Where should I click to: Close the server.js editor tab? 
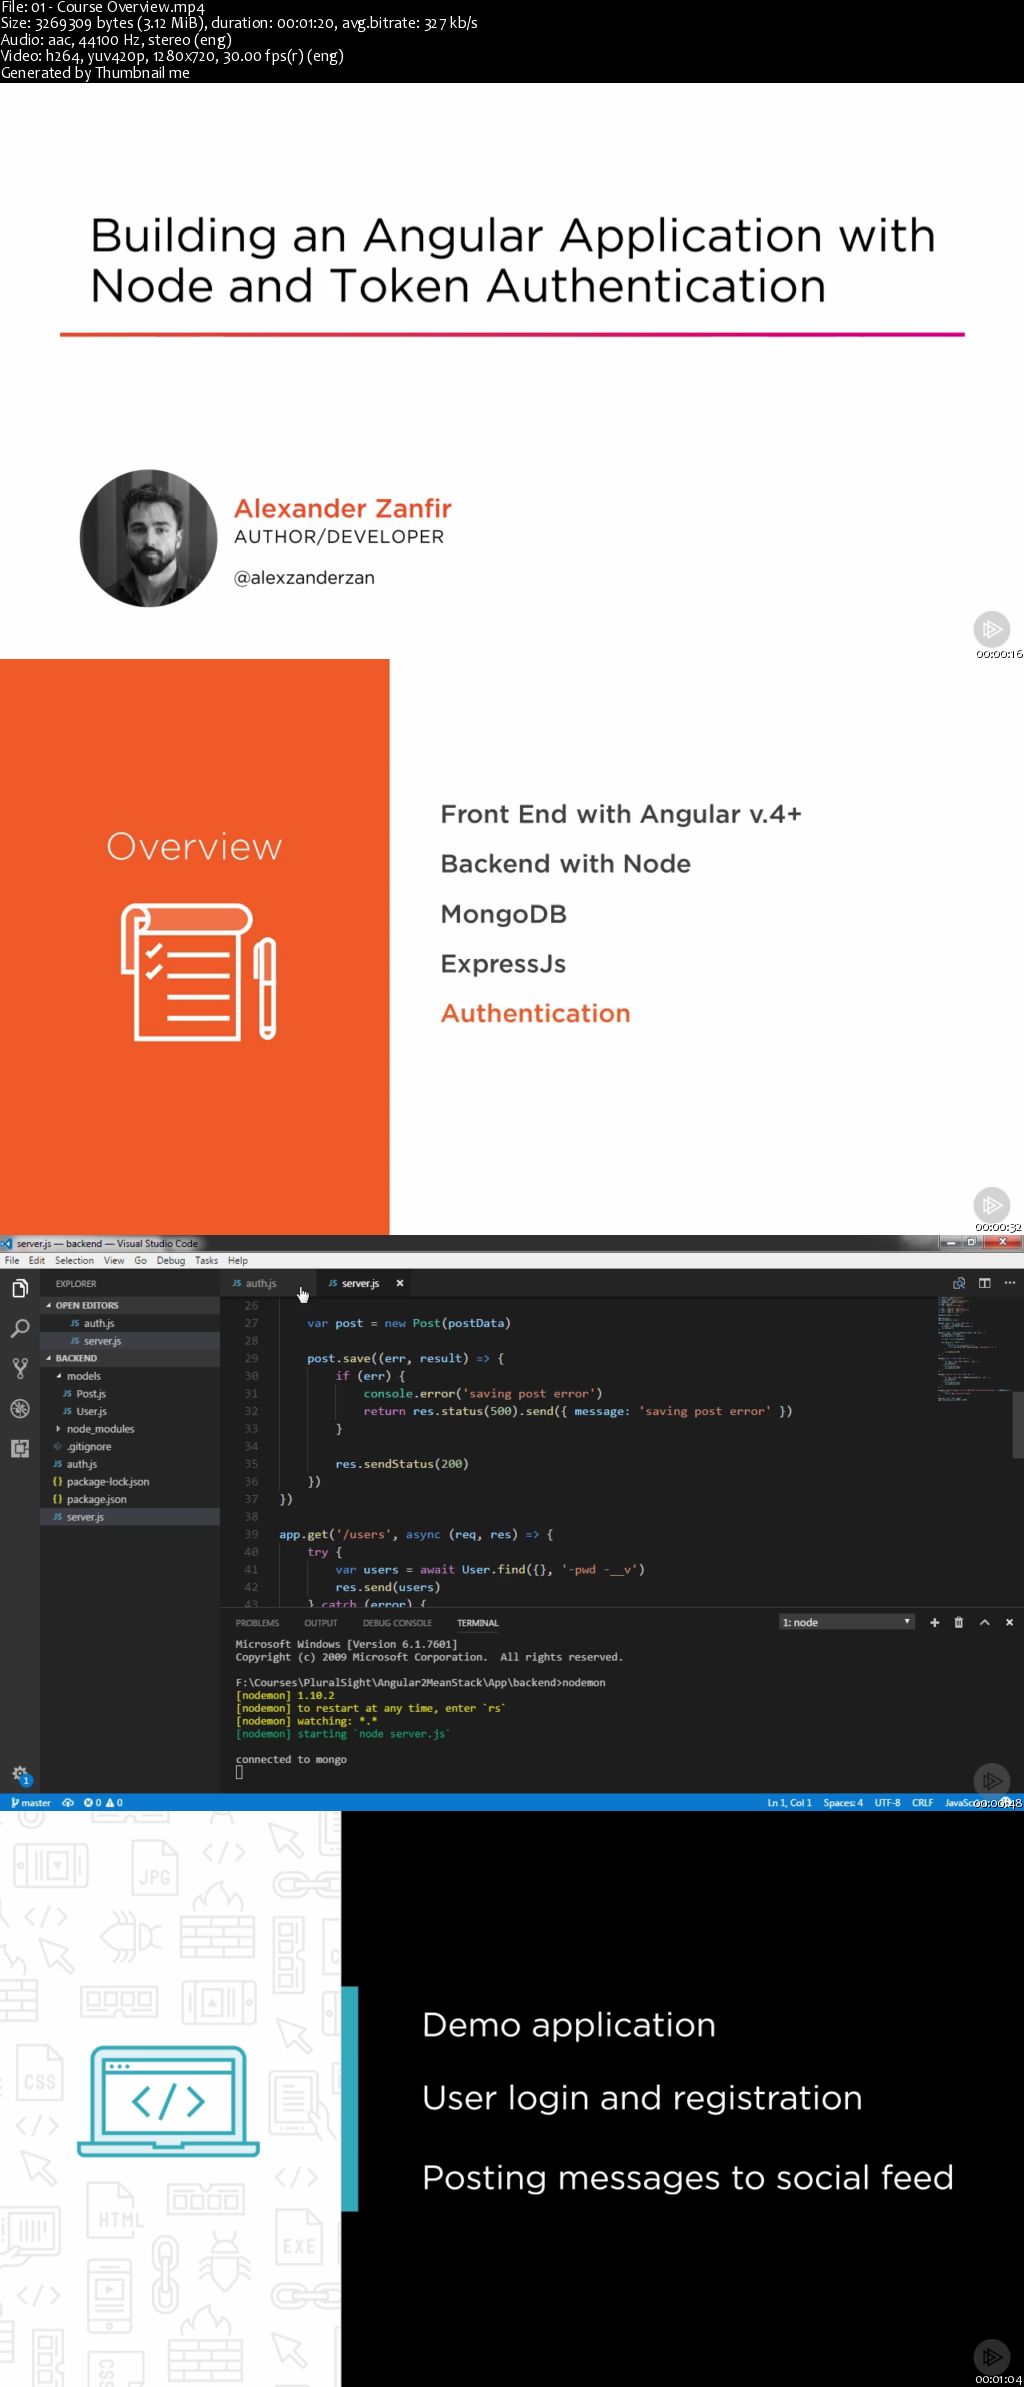400,1283
